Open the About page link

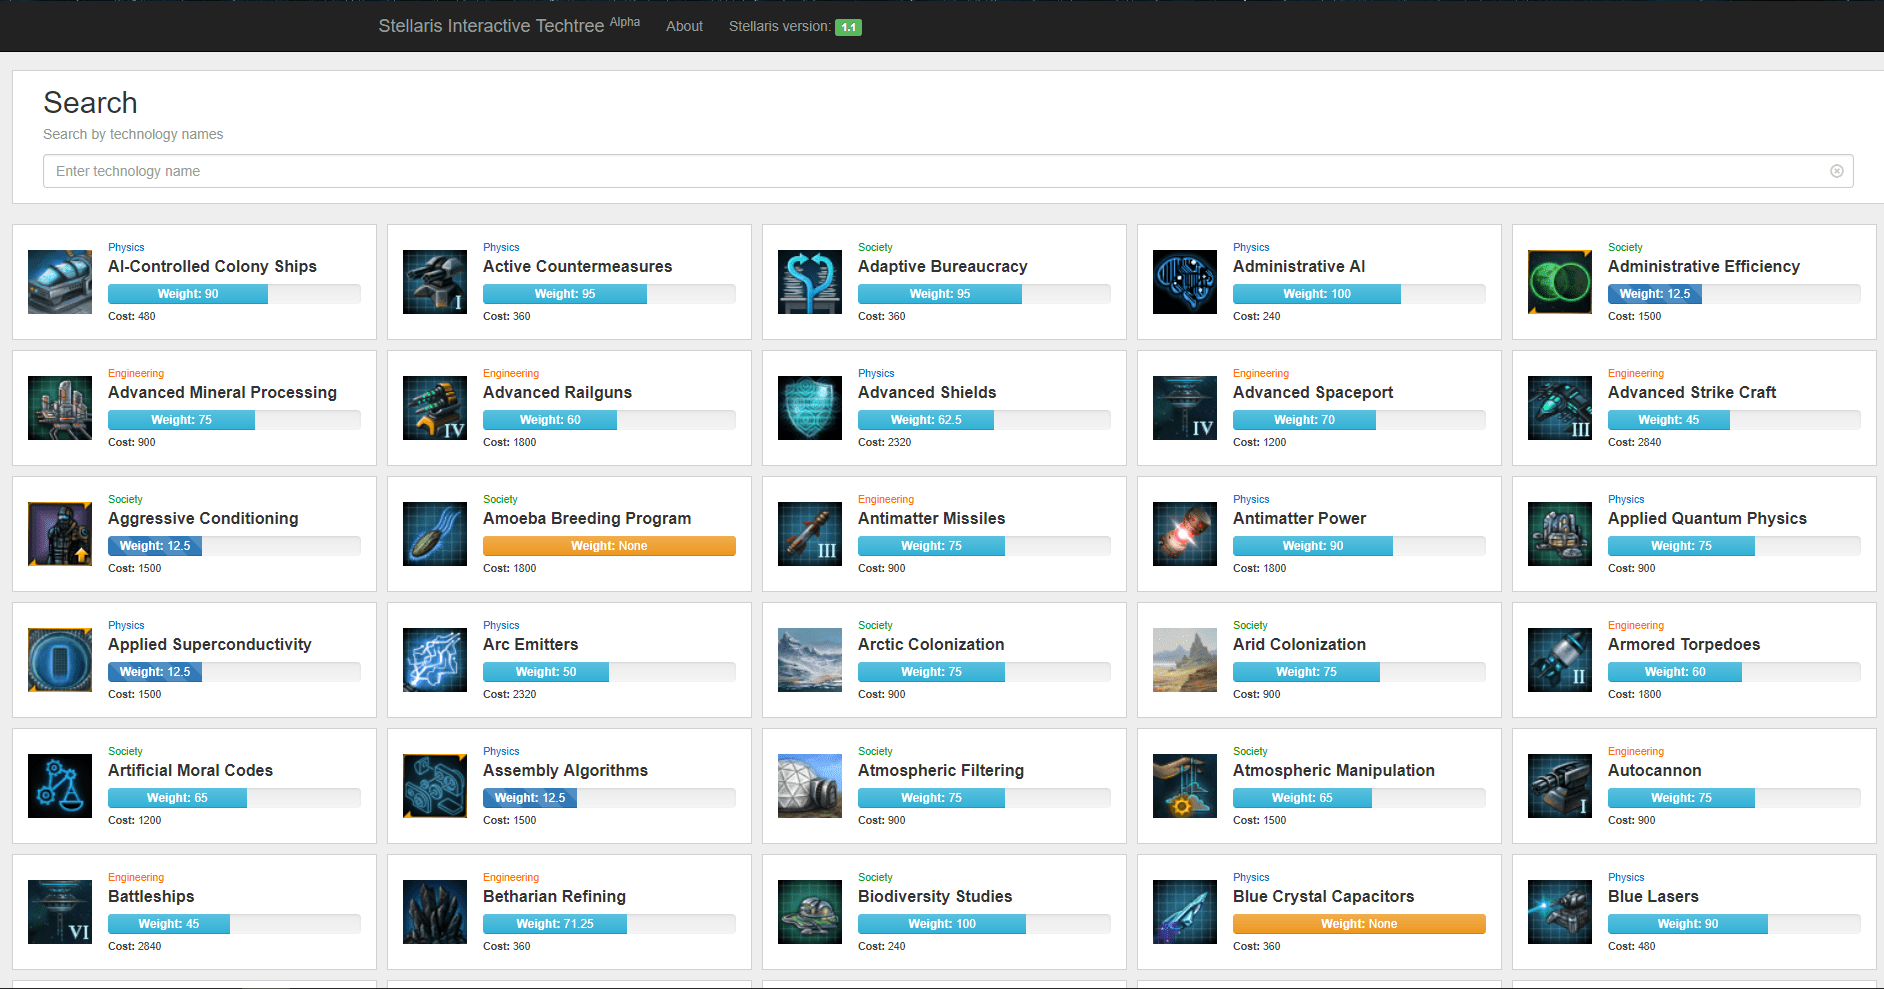tap(684, 26)
